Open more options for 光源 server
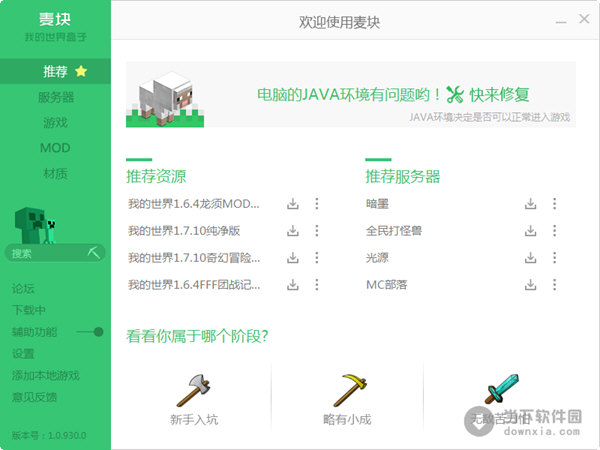This screenshot has width=600, height=450. click(554, 258)
